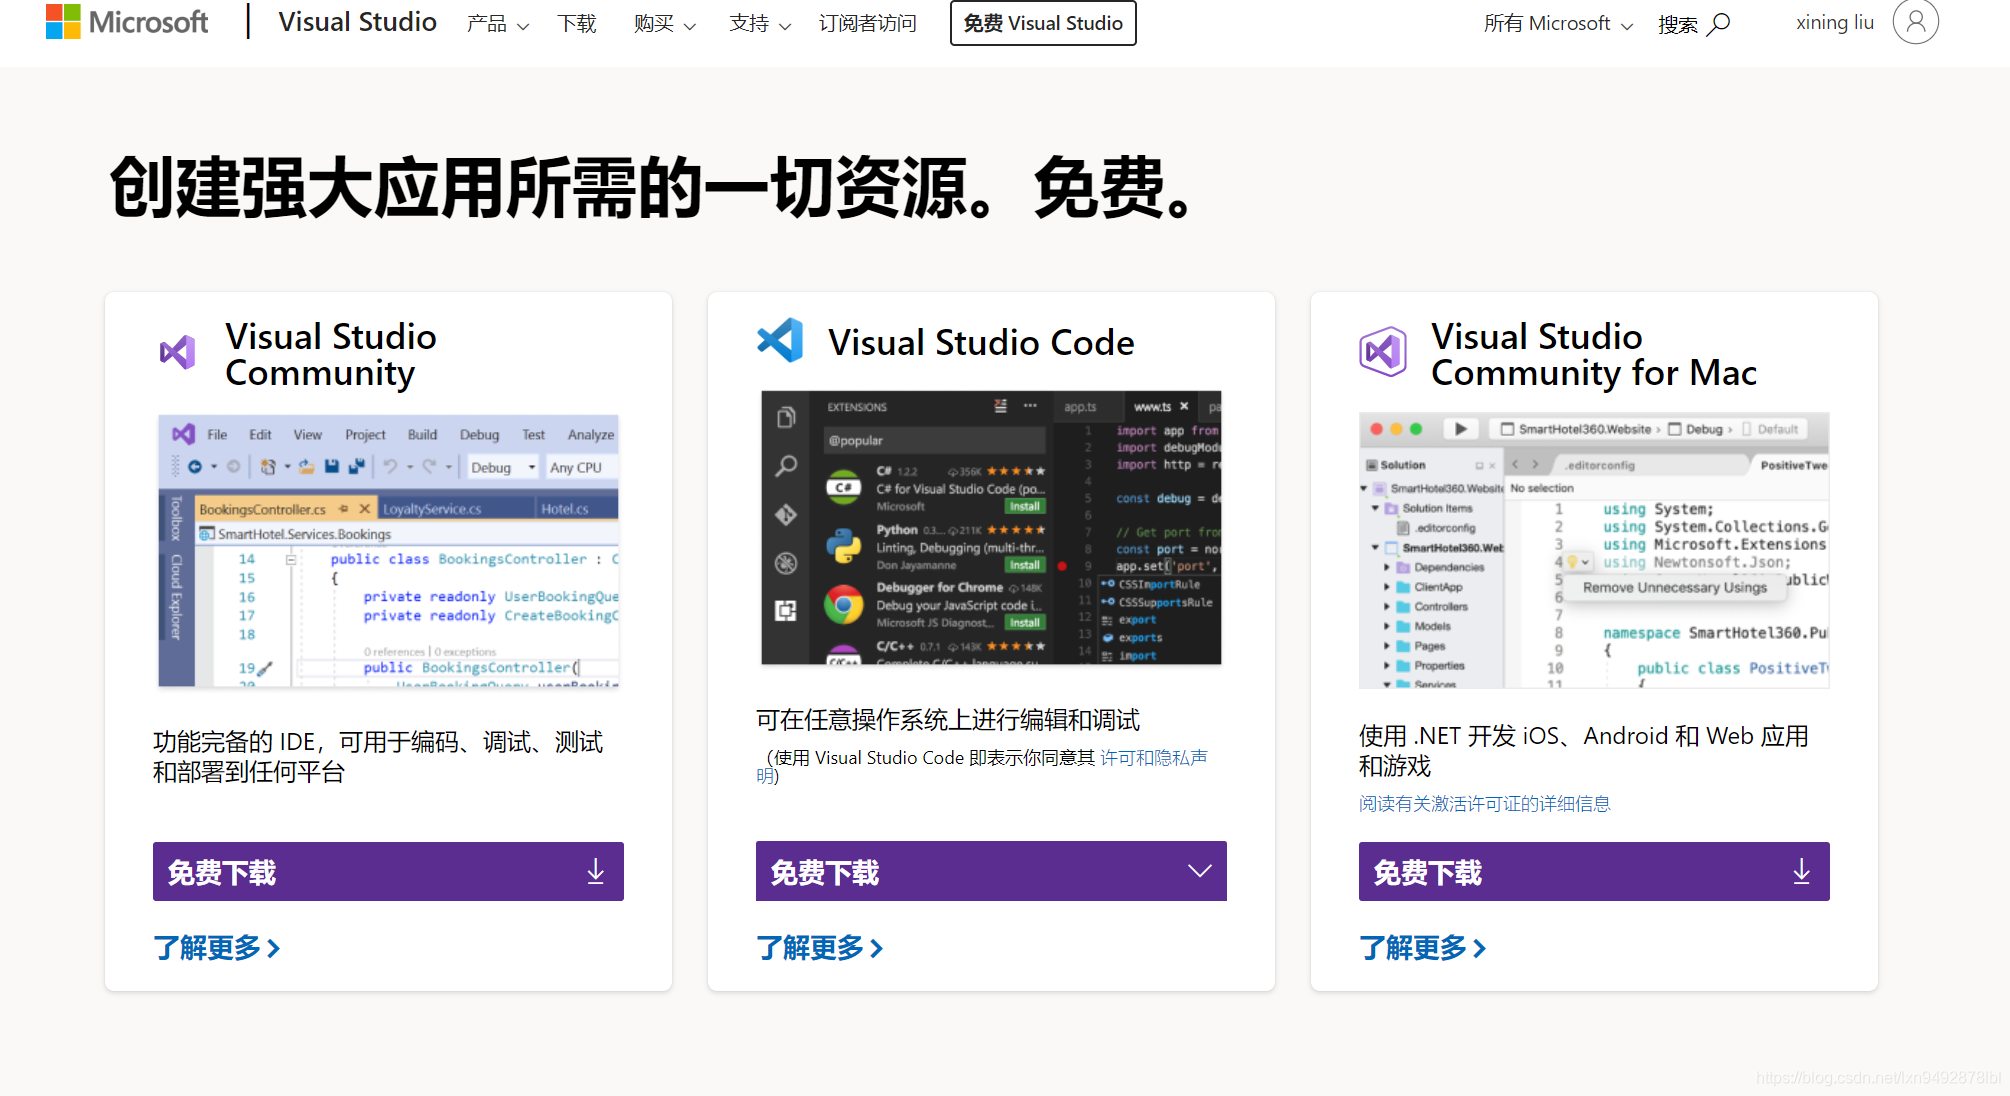Open 订阅者访问 navigation item

click(x=867, y=24)
